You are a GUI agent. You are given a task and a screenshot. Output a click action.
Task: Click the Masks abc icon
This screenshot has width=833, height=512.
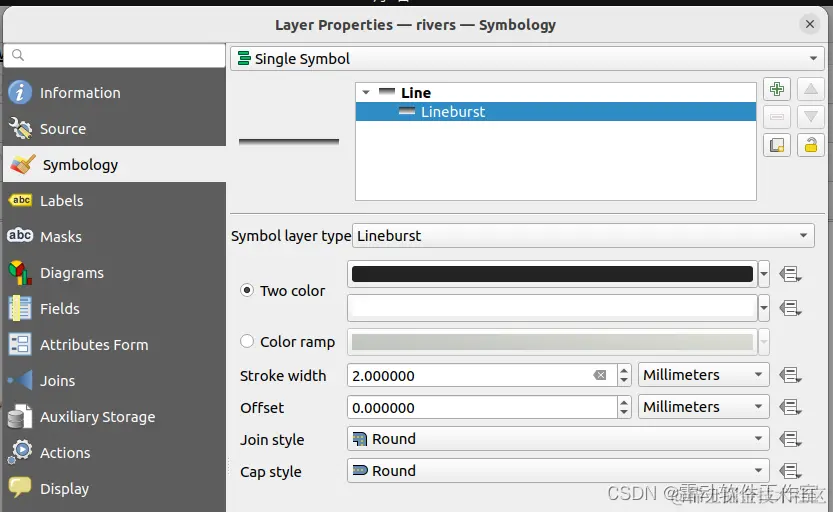coord(20,235)
